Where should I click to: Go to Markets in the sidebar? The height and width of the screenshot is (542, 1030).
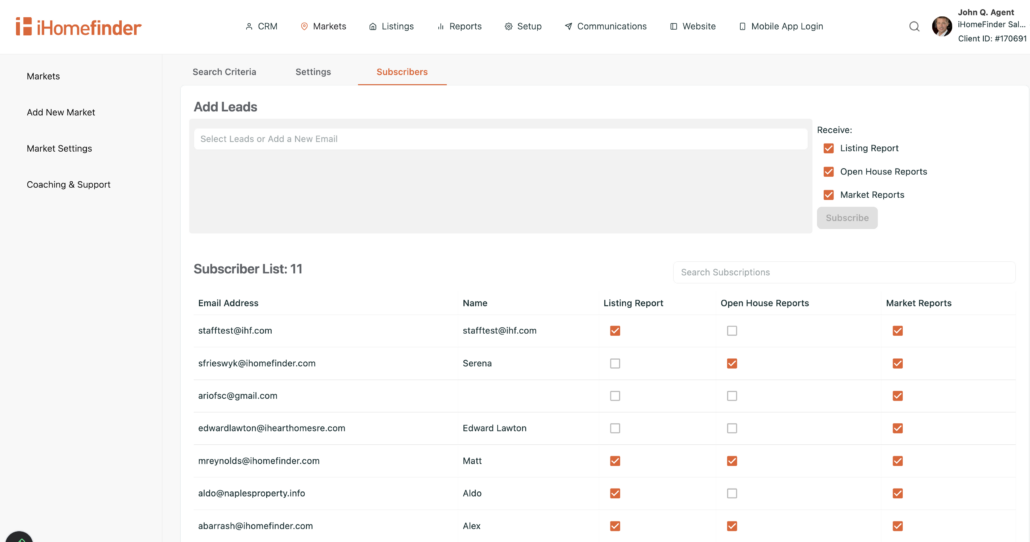click(x=43, y=76)
